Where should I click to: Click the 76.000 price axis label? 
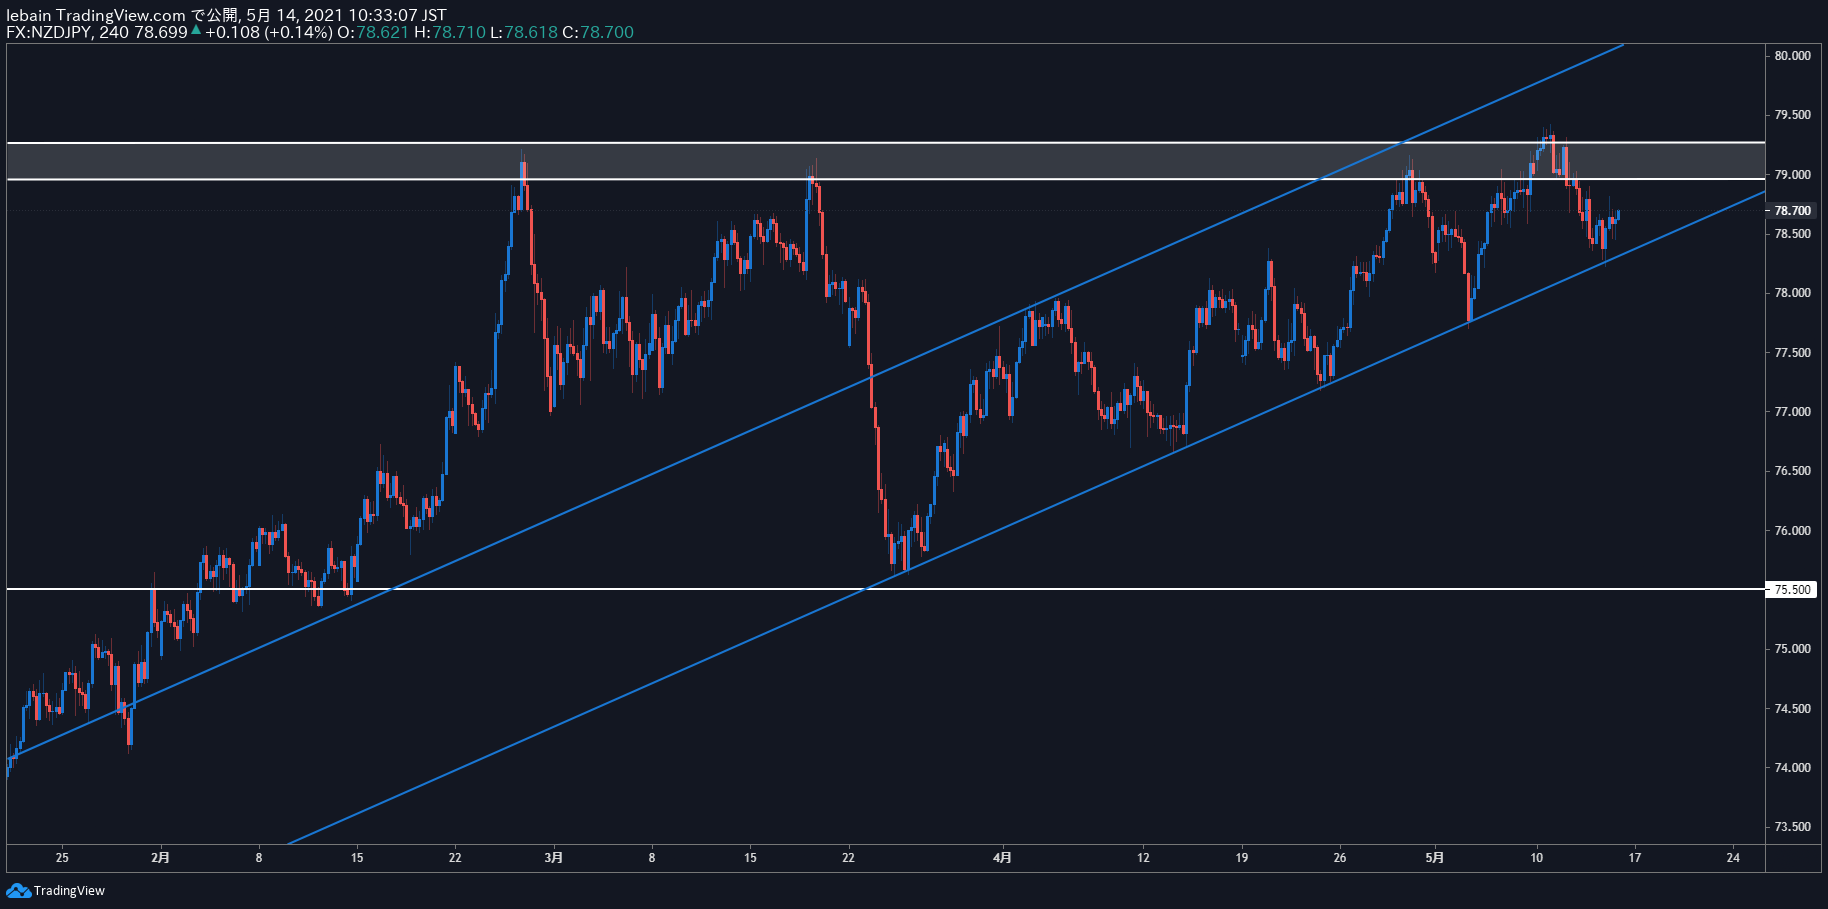pos(1792,531)
